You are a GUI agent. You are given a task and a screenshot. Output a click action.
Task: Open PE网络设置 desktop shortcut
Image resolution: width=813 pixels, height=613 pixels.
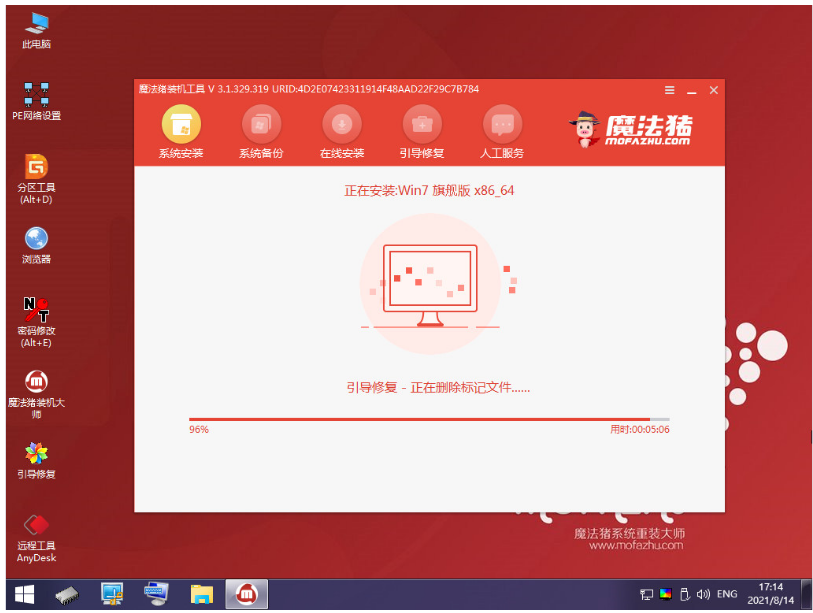click(36, 101)
